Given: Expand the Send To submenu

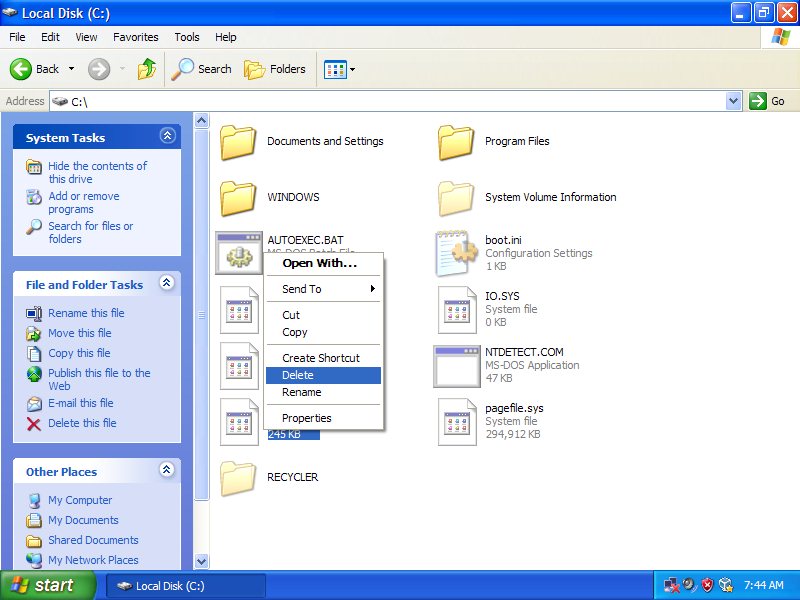Looking at the screenshot, I should 323,289.
